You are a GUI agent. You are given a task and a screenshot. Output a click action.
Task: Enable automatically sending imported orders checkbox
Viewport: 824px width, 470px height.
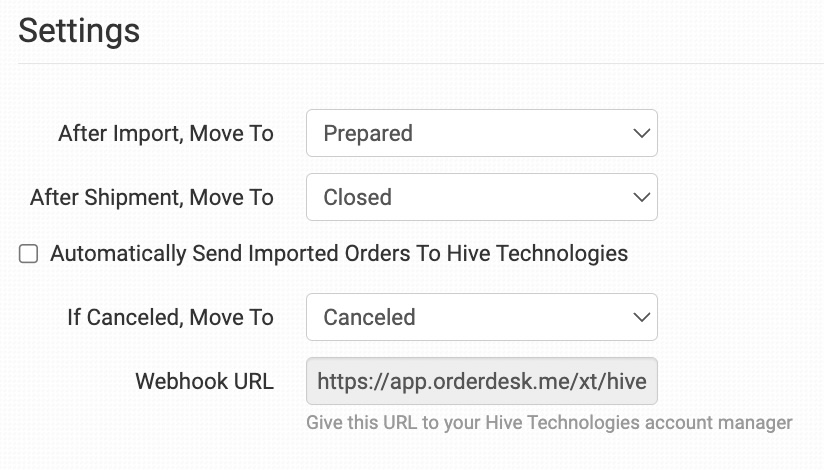pos(29,254)
